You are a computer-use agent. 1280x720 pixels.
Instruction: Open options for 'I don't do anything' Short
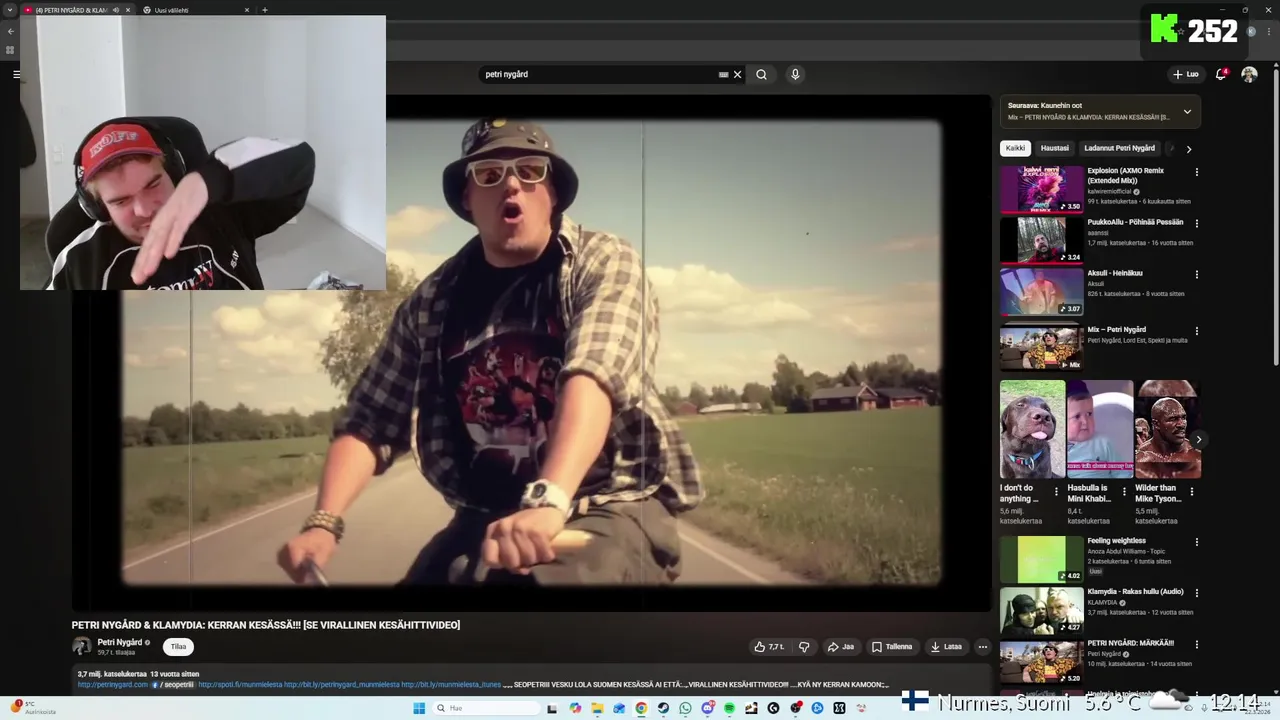tap(1056, 491)
